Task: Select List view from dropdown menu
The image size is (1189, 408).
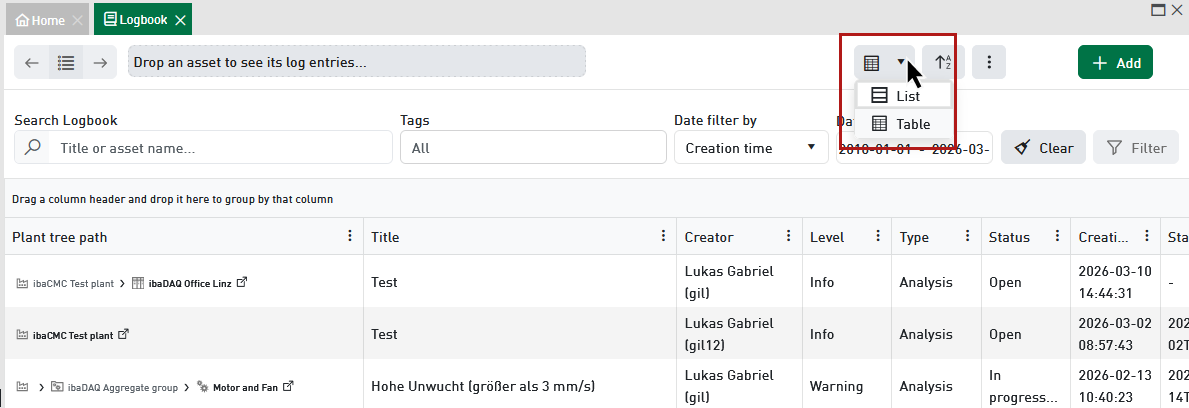Action: (905, 96)
